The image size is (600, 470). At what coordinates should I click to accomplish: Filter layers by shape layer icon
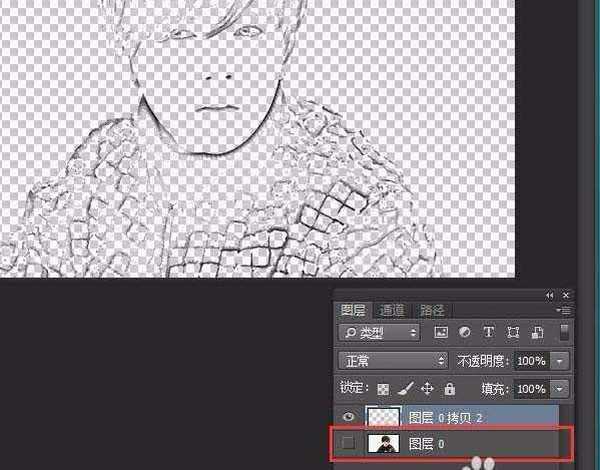514,332
